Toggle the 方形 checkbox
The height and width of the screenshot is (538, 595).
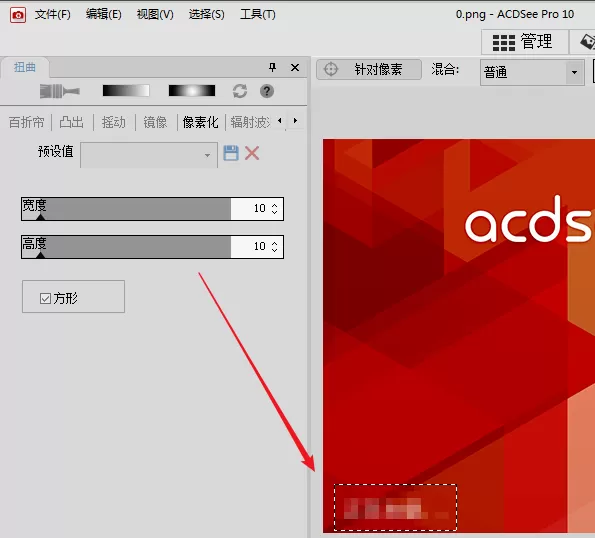pos(45,298)
